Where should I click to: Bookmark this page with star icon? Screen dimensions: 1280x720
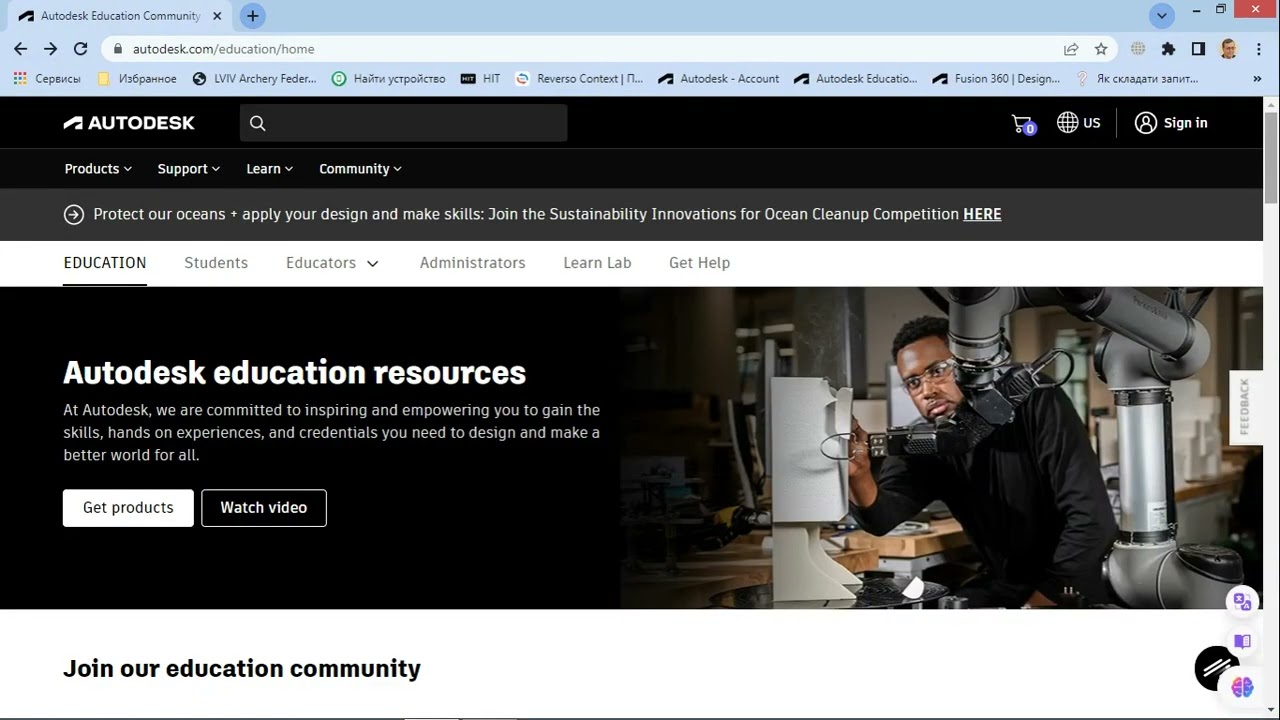point(1101,48)
